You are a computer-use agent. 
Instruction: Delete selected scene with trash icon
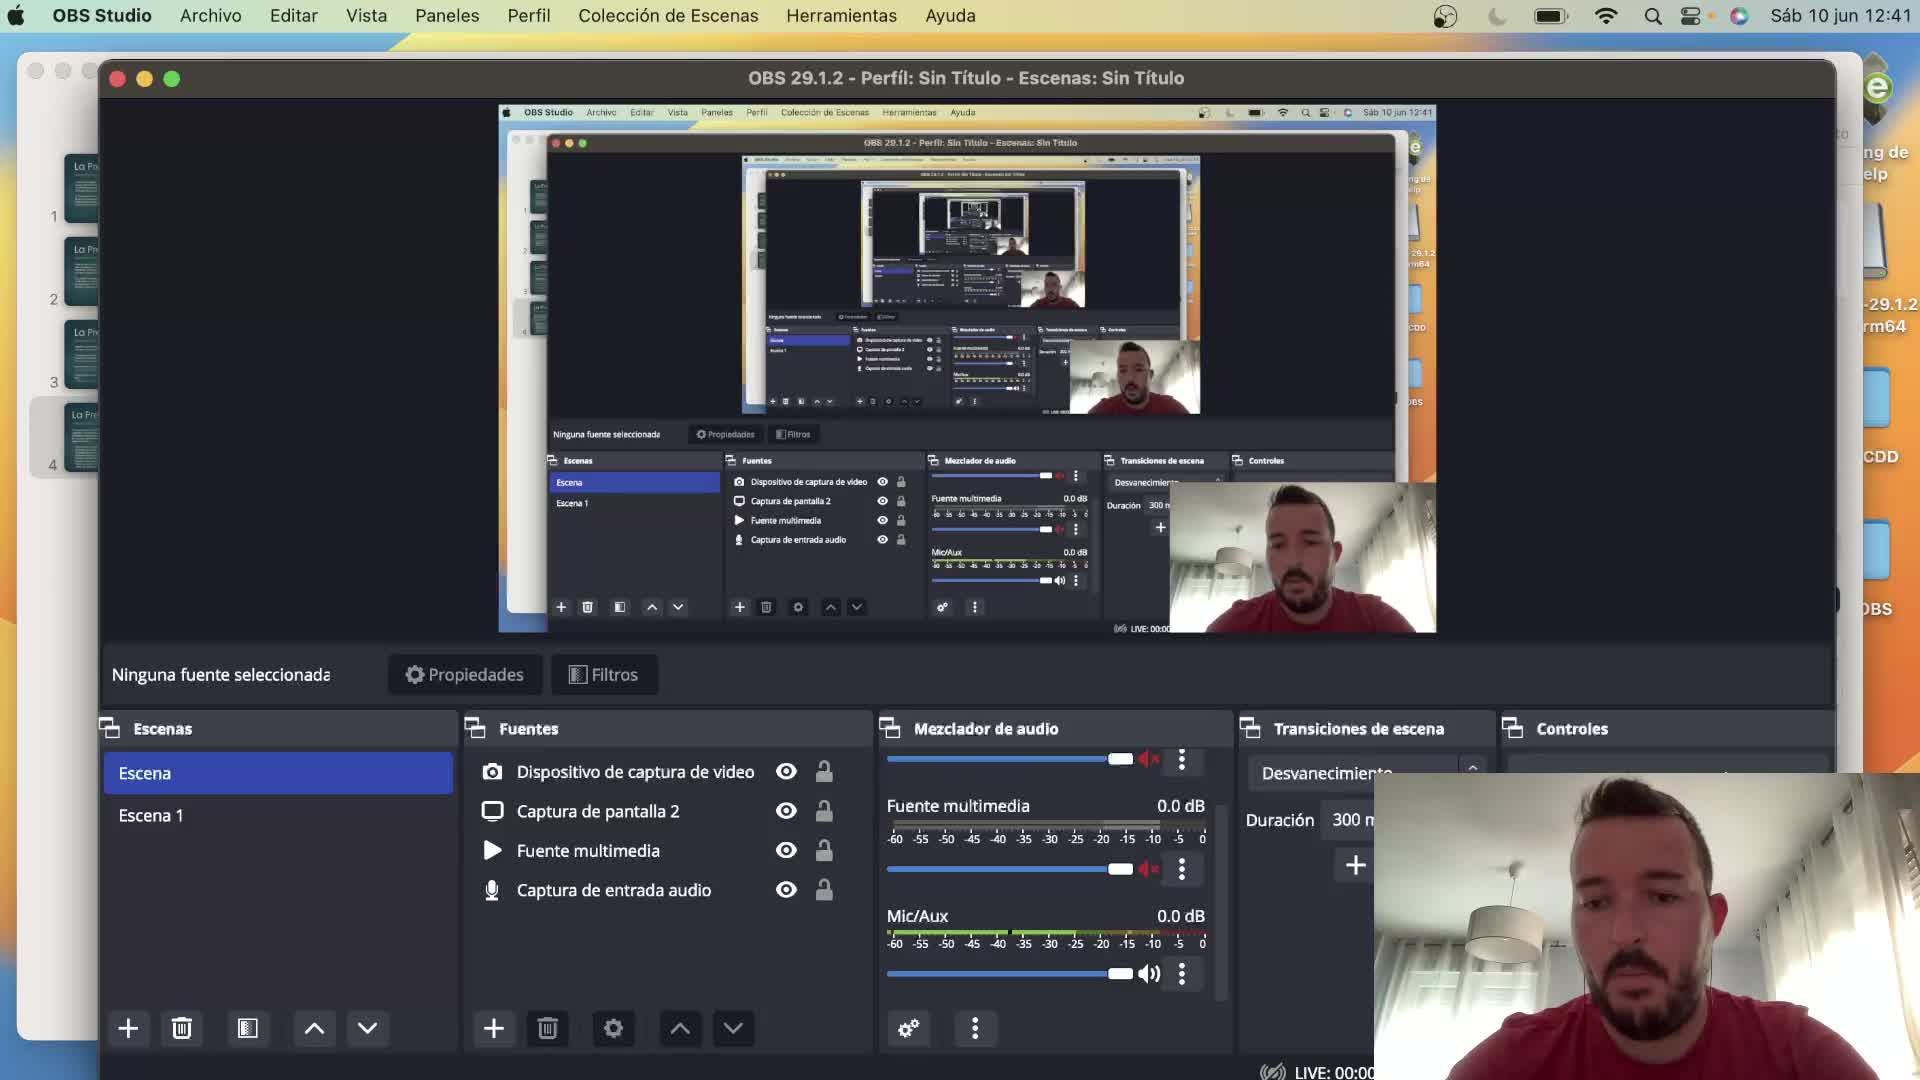tap(181, 1028)
